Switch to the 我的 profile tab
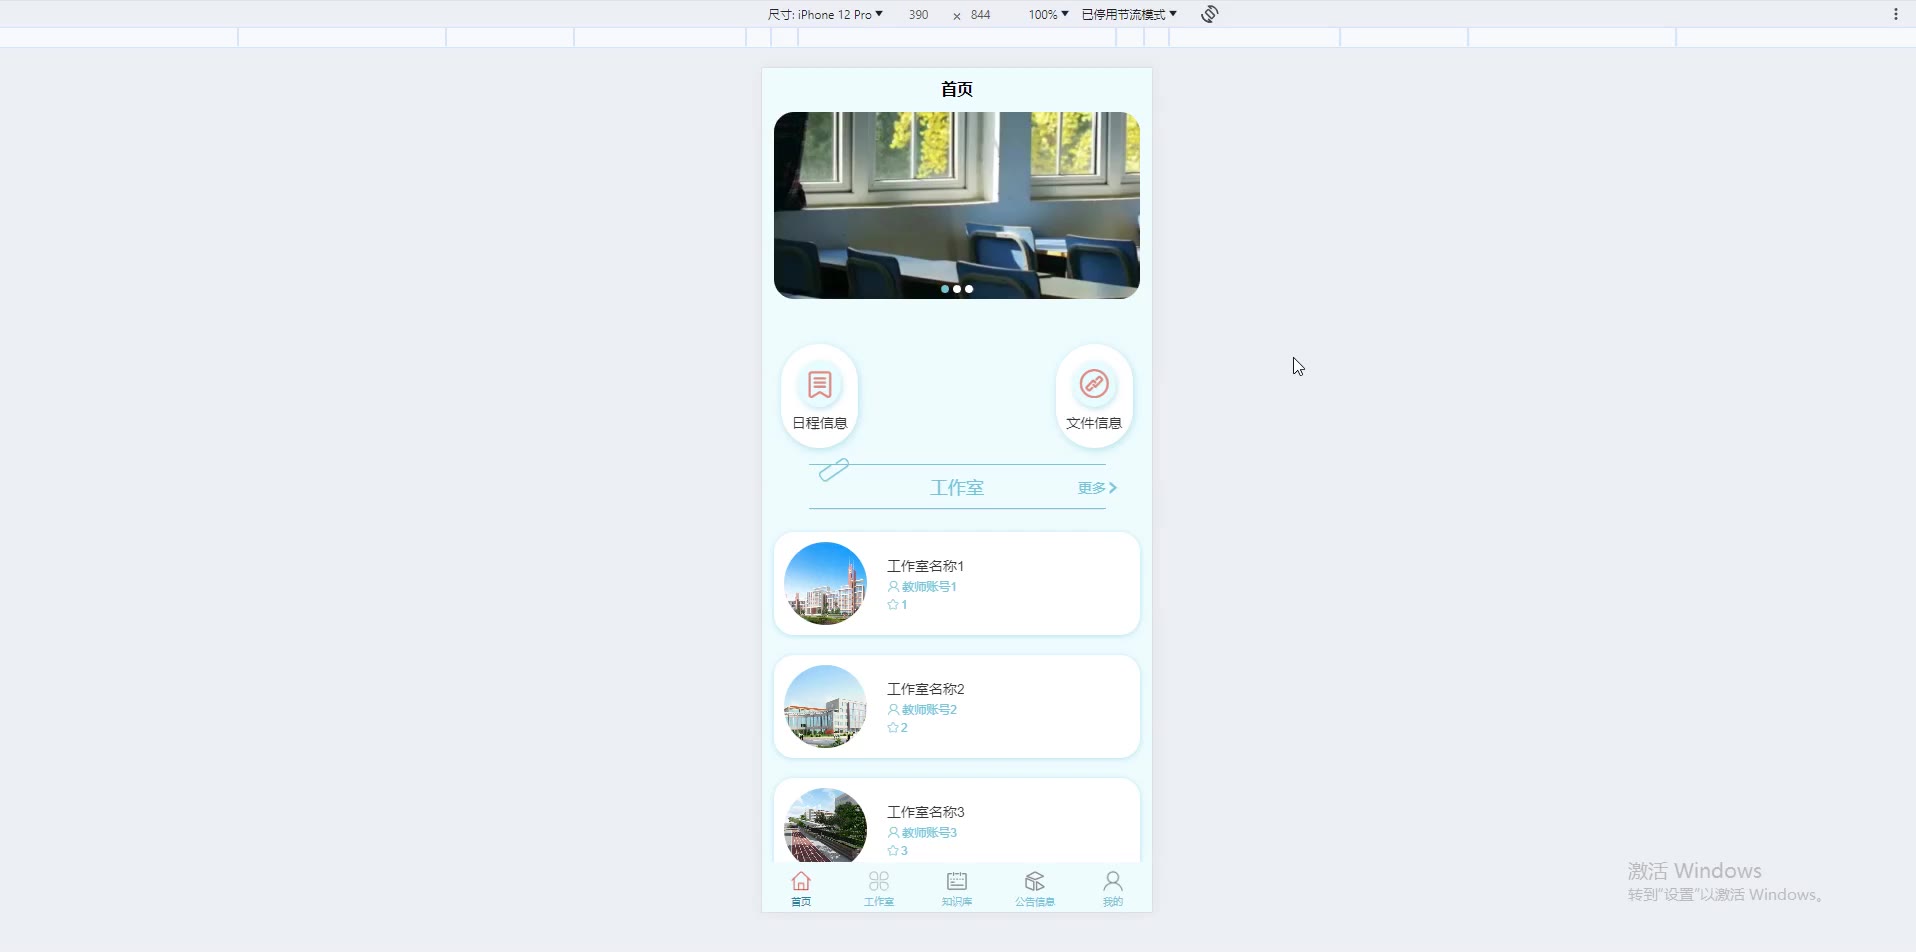Image resolution: width=1916 pixels, height=952 pixels. click(1113, 888)
